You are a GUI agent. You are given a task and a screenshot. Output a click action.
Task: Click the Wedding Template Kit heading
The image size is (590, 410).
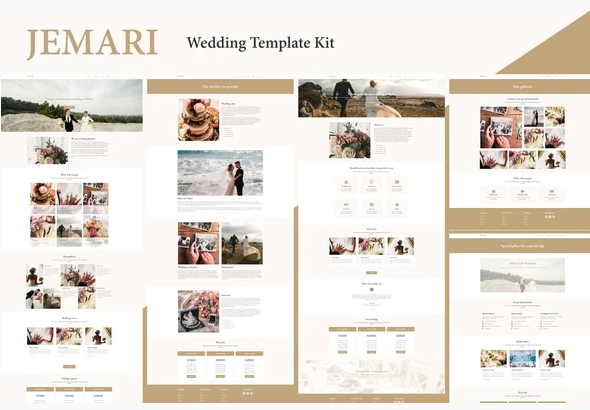coord(260,43)
